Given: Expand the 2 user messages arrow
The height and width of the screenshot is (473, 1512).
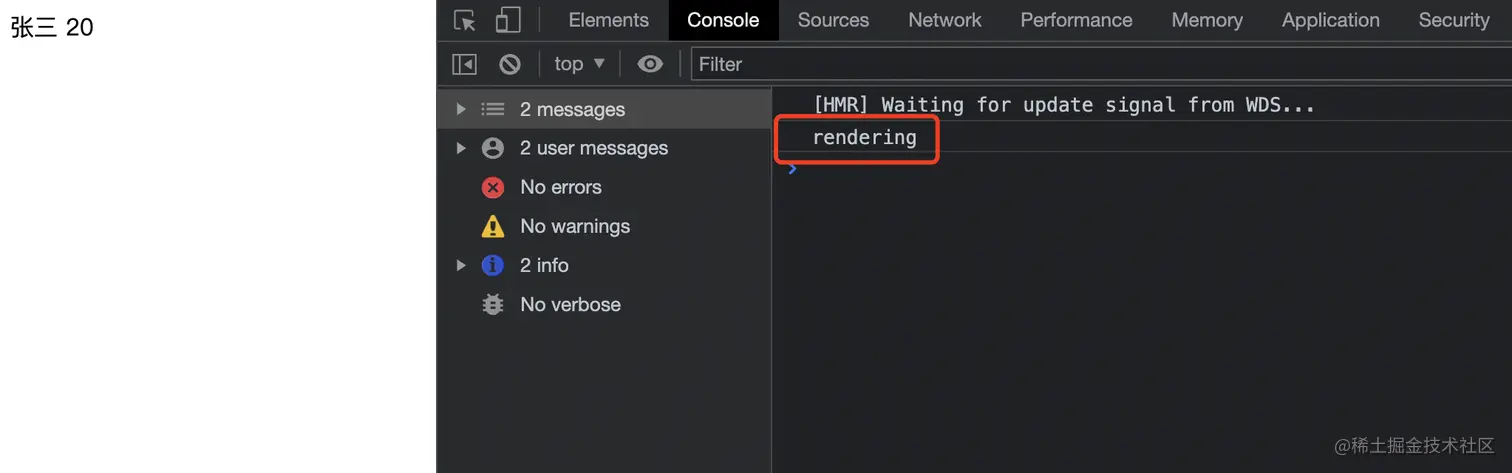Looking at the screenshot, I should [461, 148].
